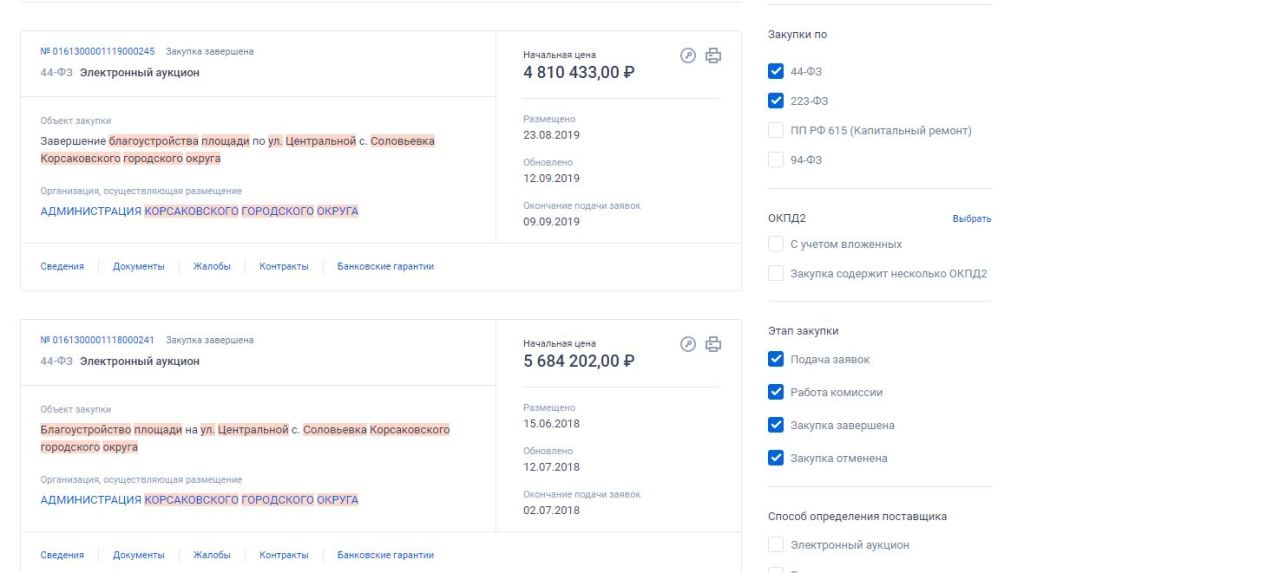This screenshot has height=573, width=1280.
Task: Open the Банковские гарантии tab of the second purchase
Action: click(x=386, y=555)
